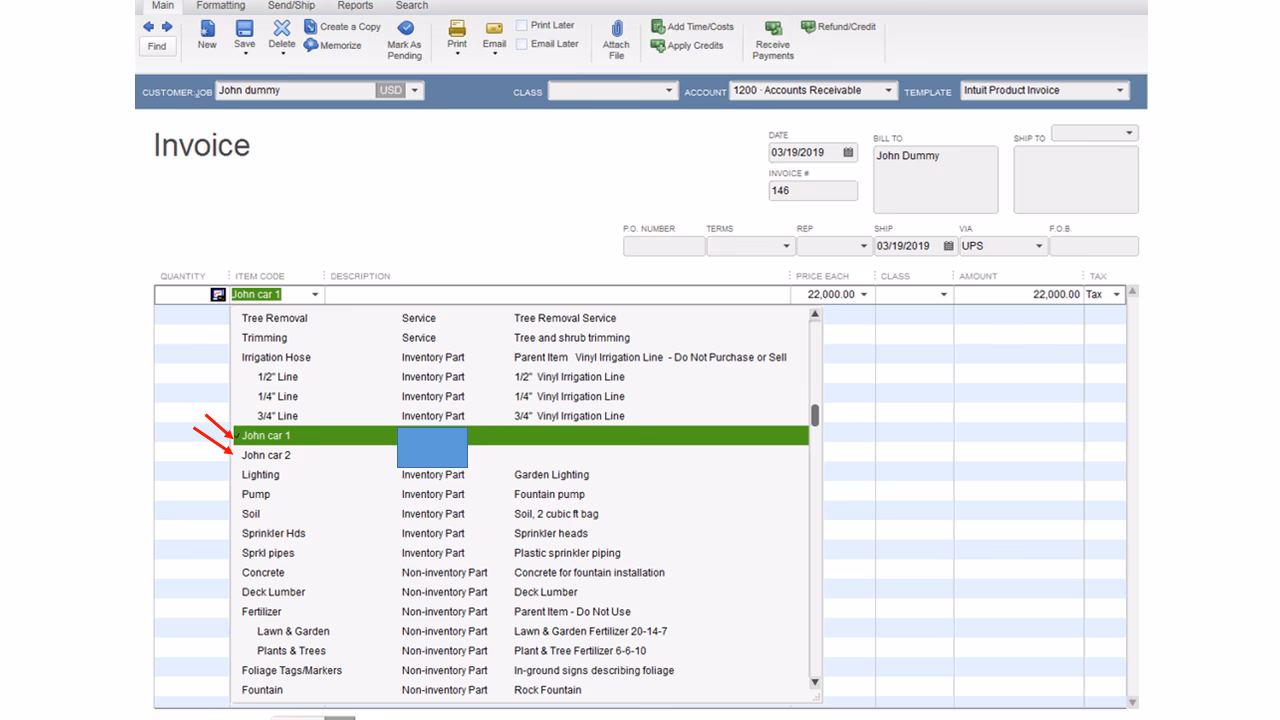Viewport: 1280px width, 720px height.
Task: Expand the Terms dropdown
Action: click(x=785, y=246)
